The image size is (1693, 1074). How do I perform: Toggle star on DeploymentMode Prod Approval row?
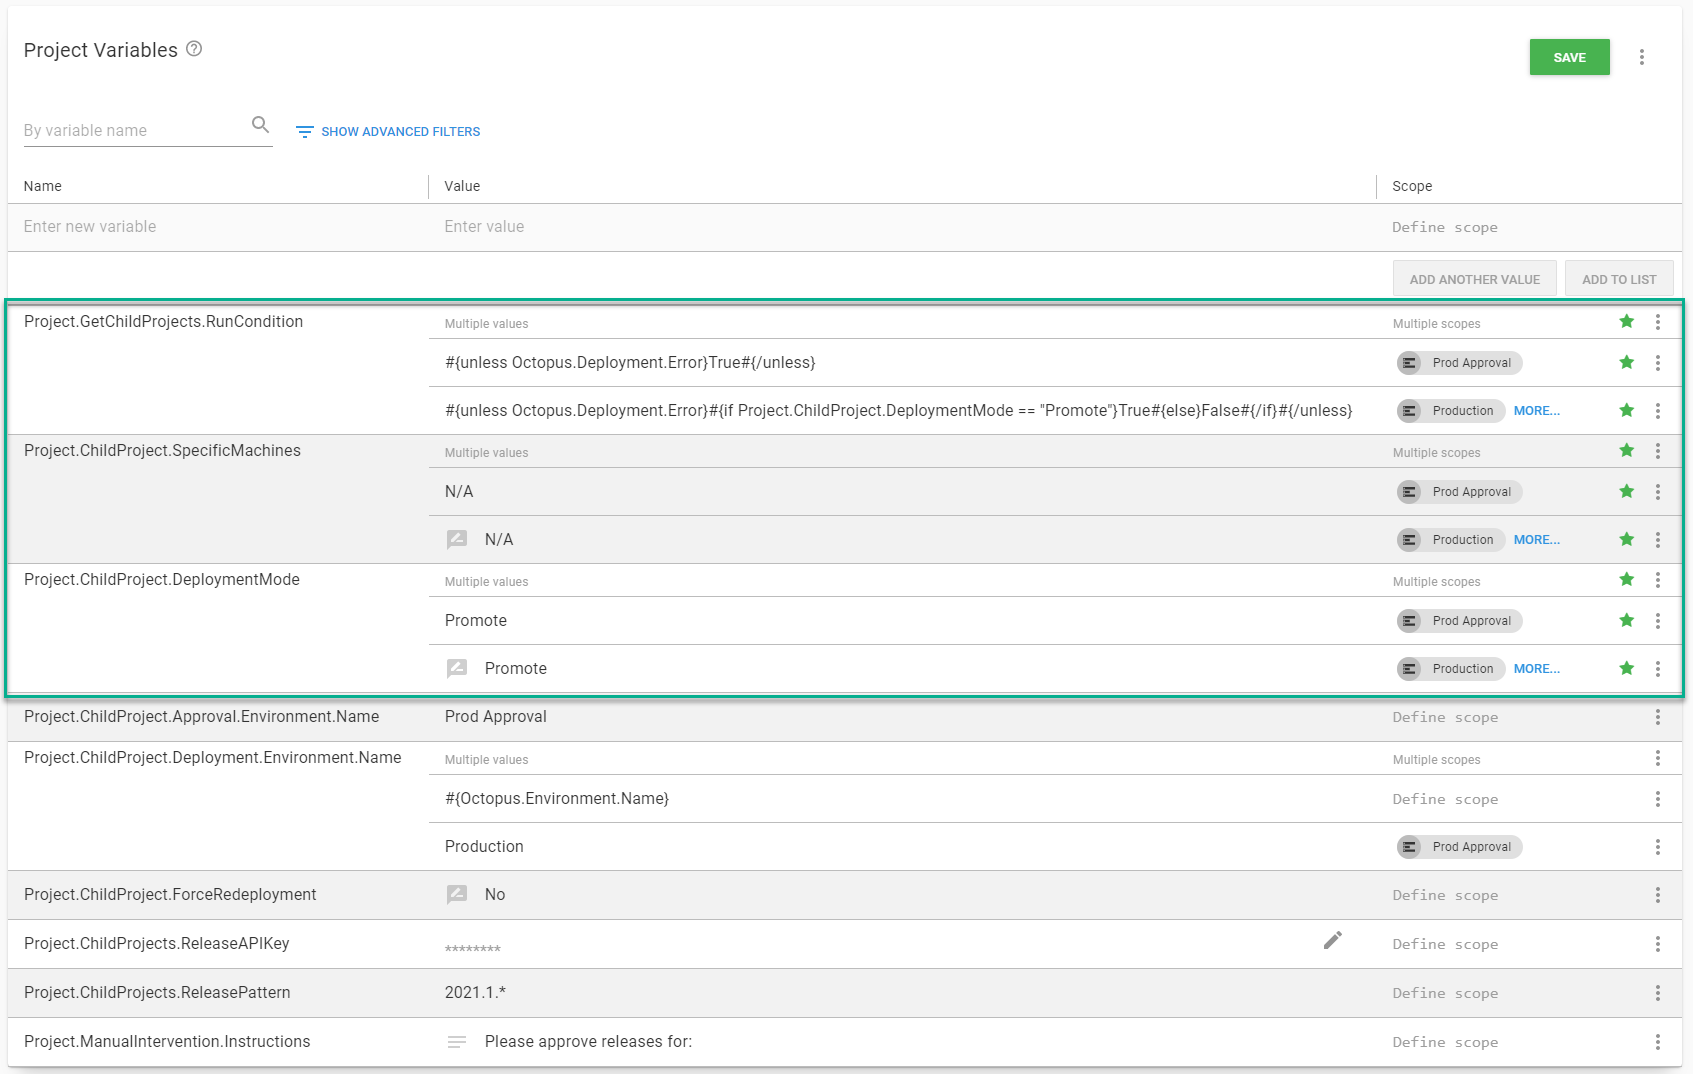pyautogui.click(x=1626, y=621)
